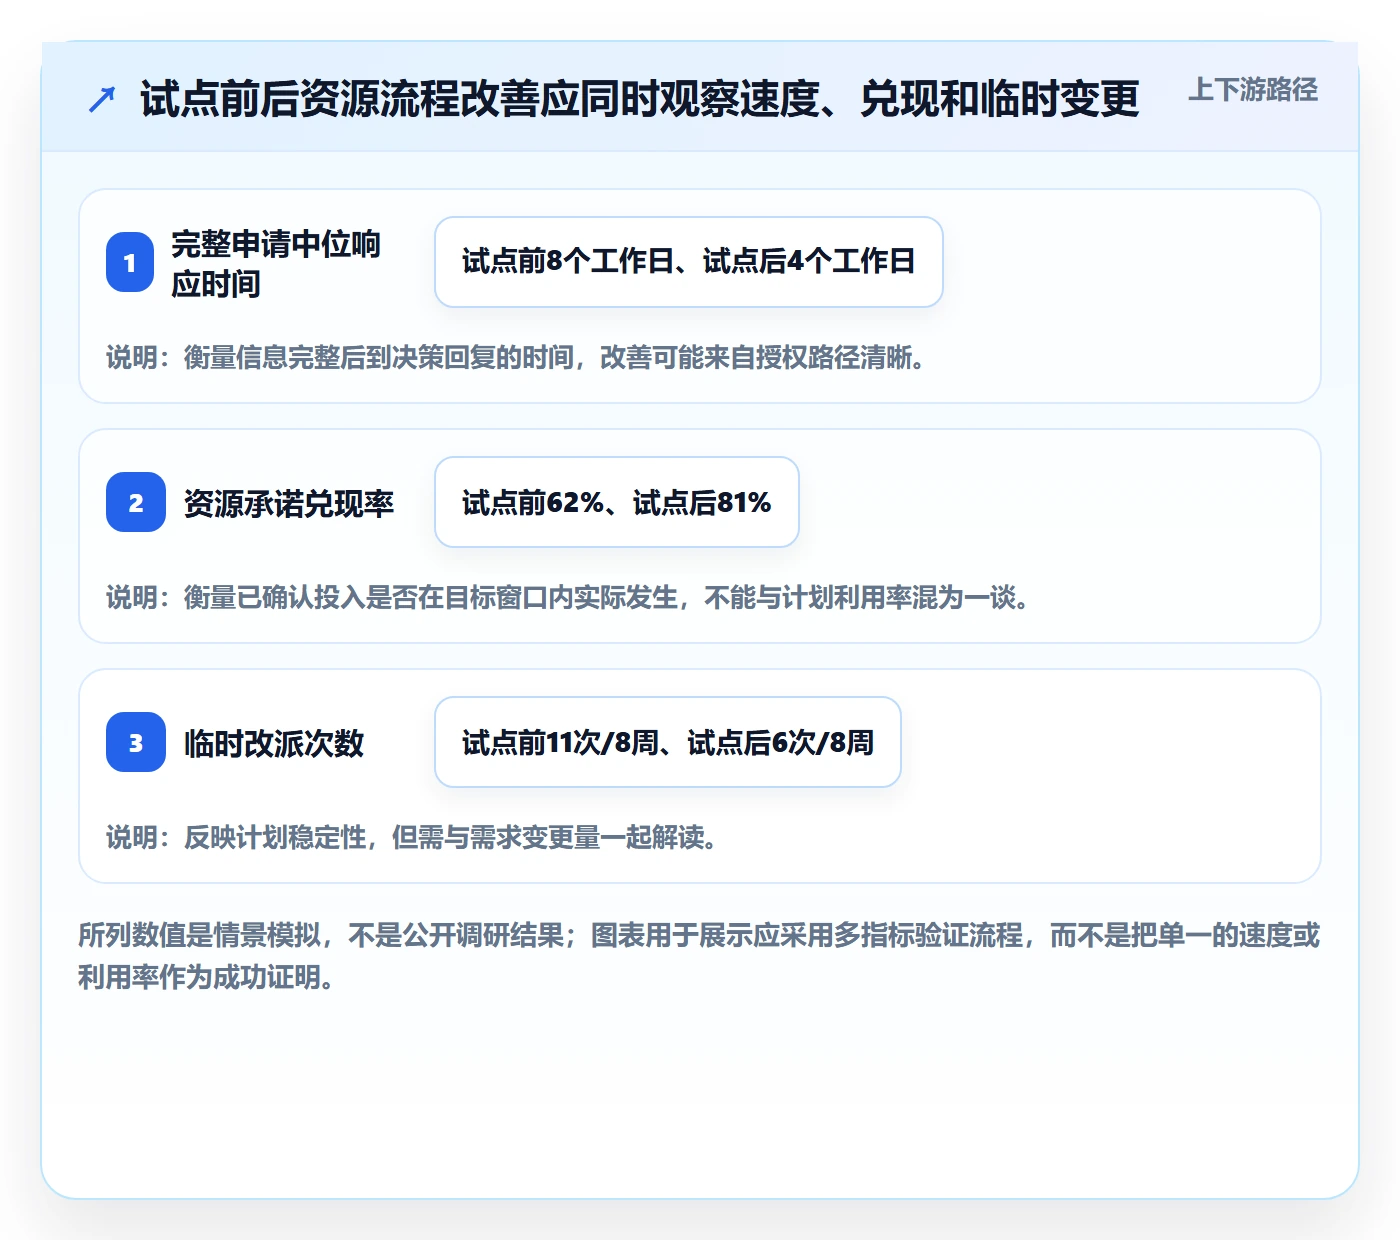
Task: Click the main title 试点前后资源流程改善应同时观察速度、兑现和临时变更
Action: coord(640,98)
